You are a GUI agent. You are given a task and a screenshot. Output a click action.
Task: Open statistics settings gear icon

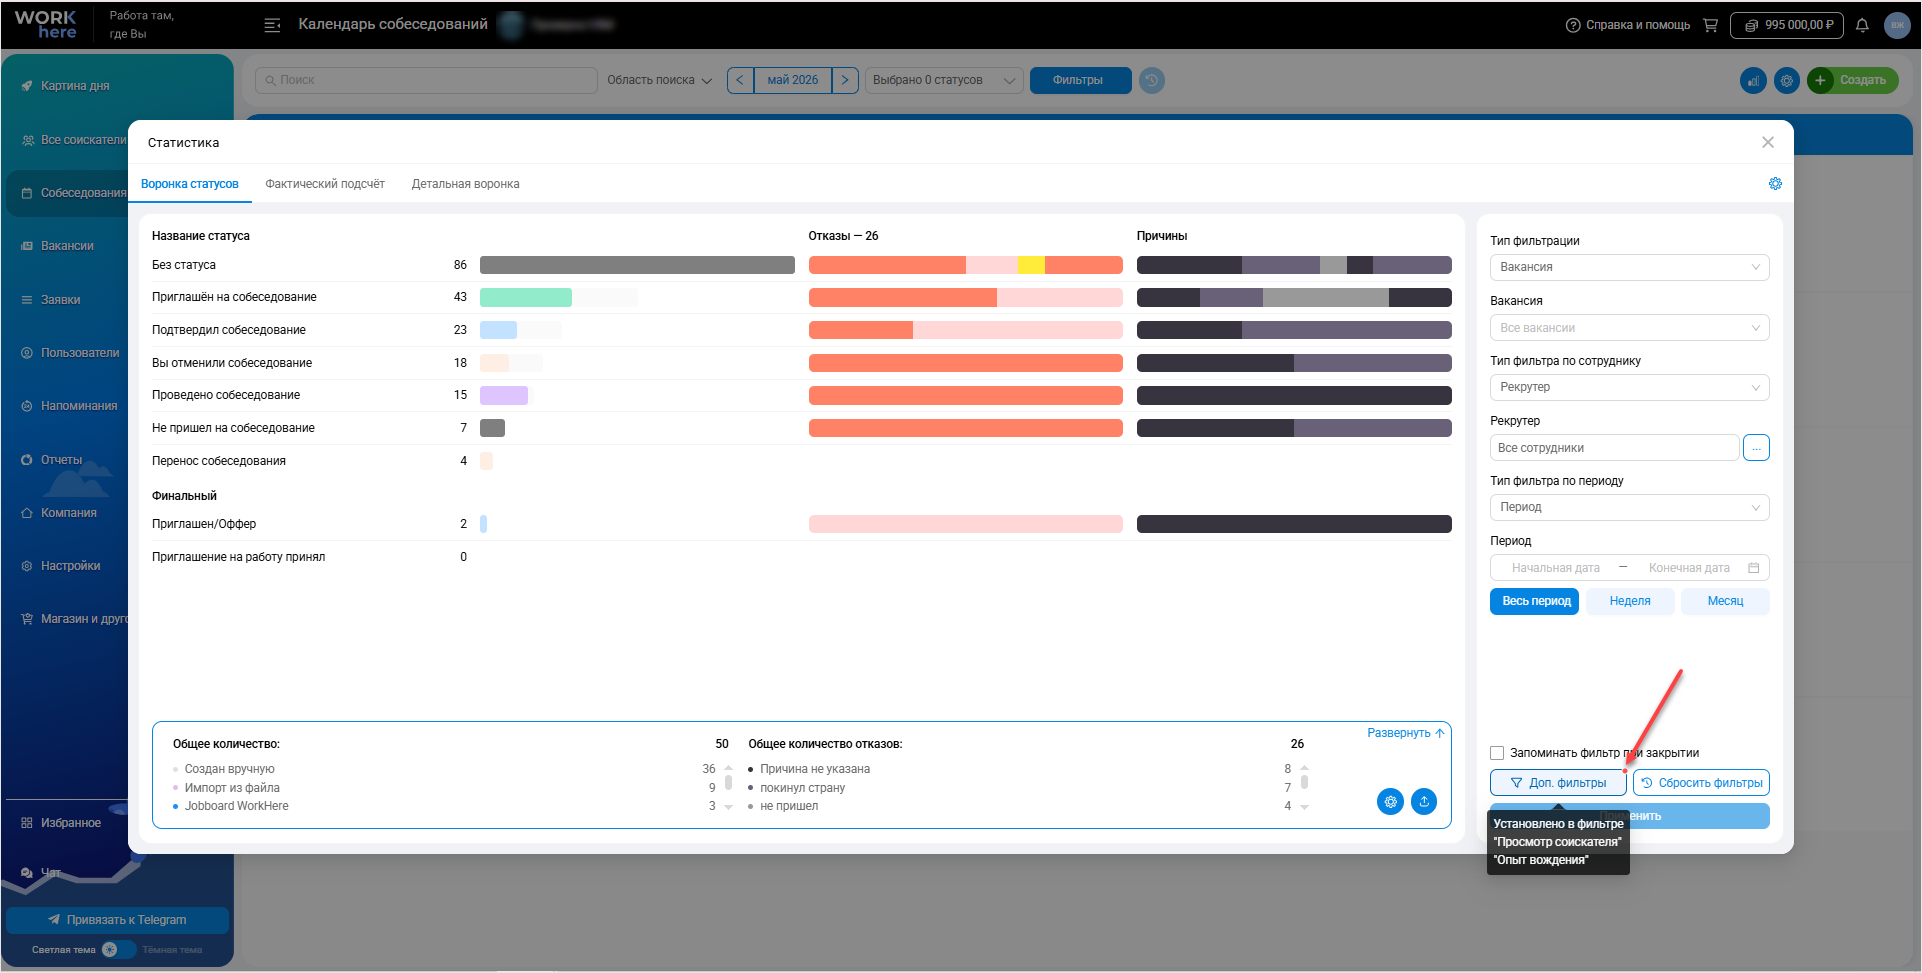[1775, 184]
